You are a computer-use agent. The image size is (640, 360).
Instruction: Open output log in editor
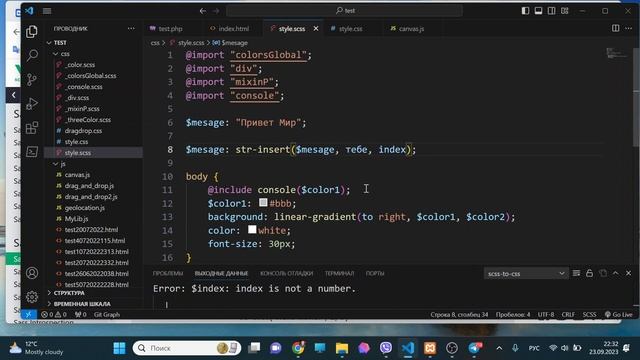point(603,273)
